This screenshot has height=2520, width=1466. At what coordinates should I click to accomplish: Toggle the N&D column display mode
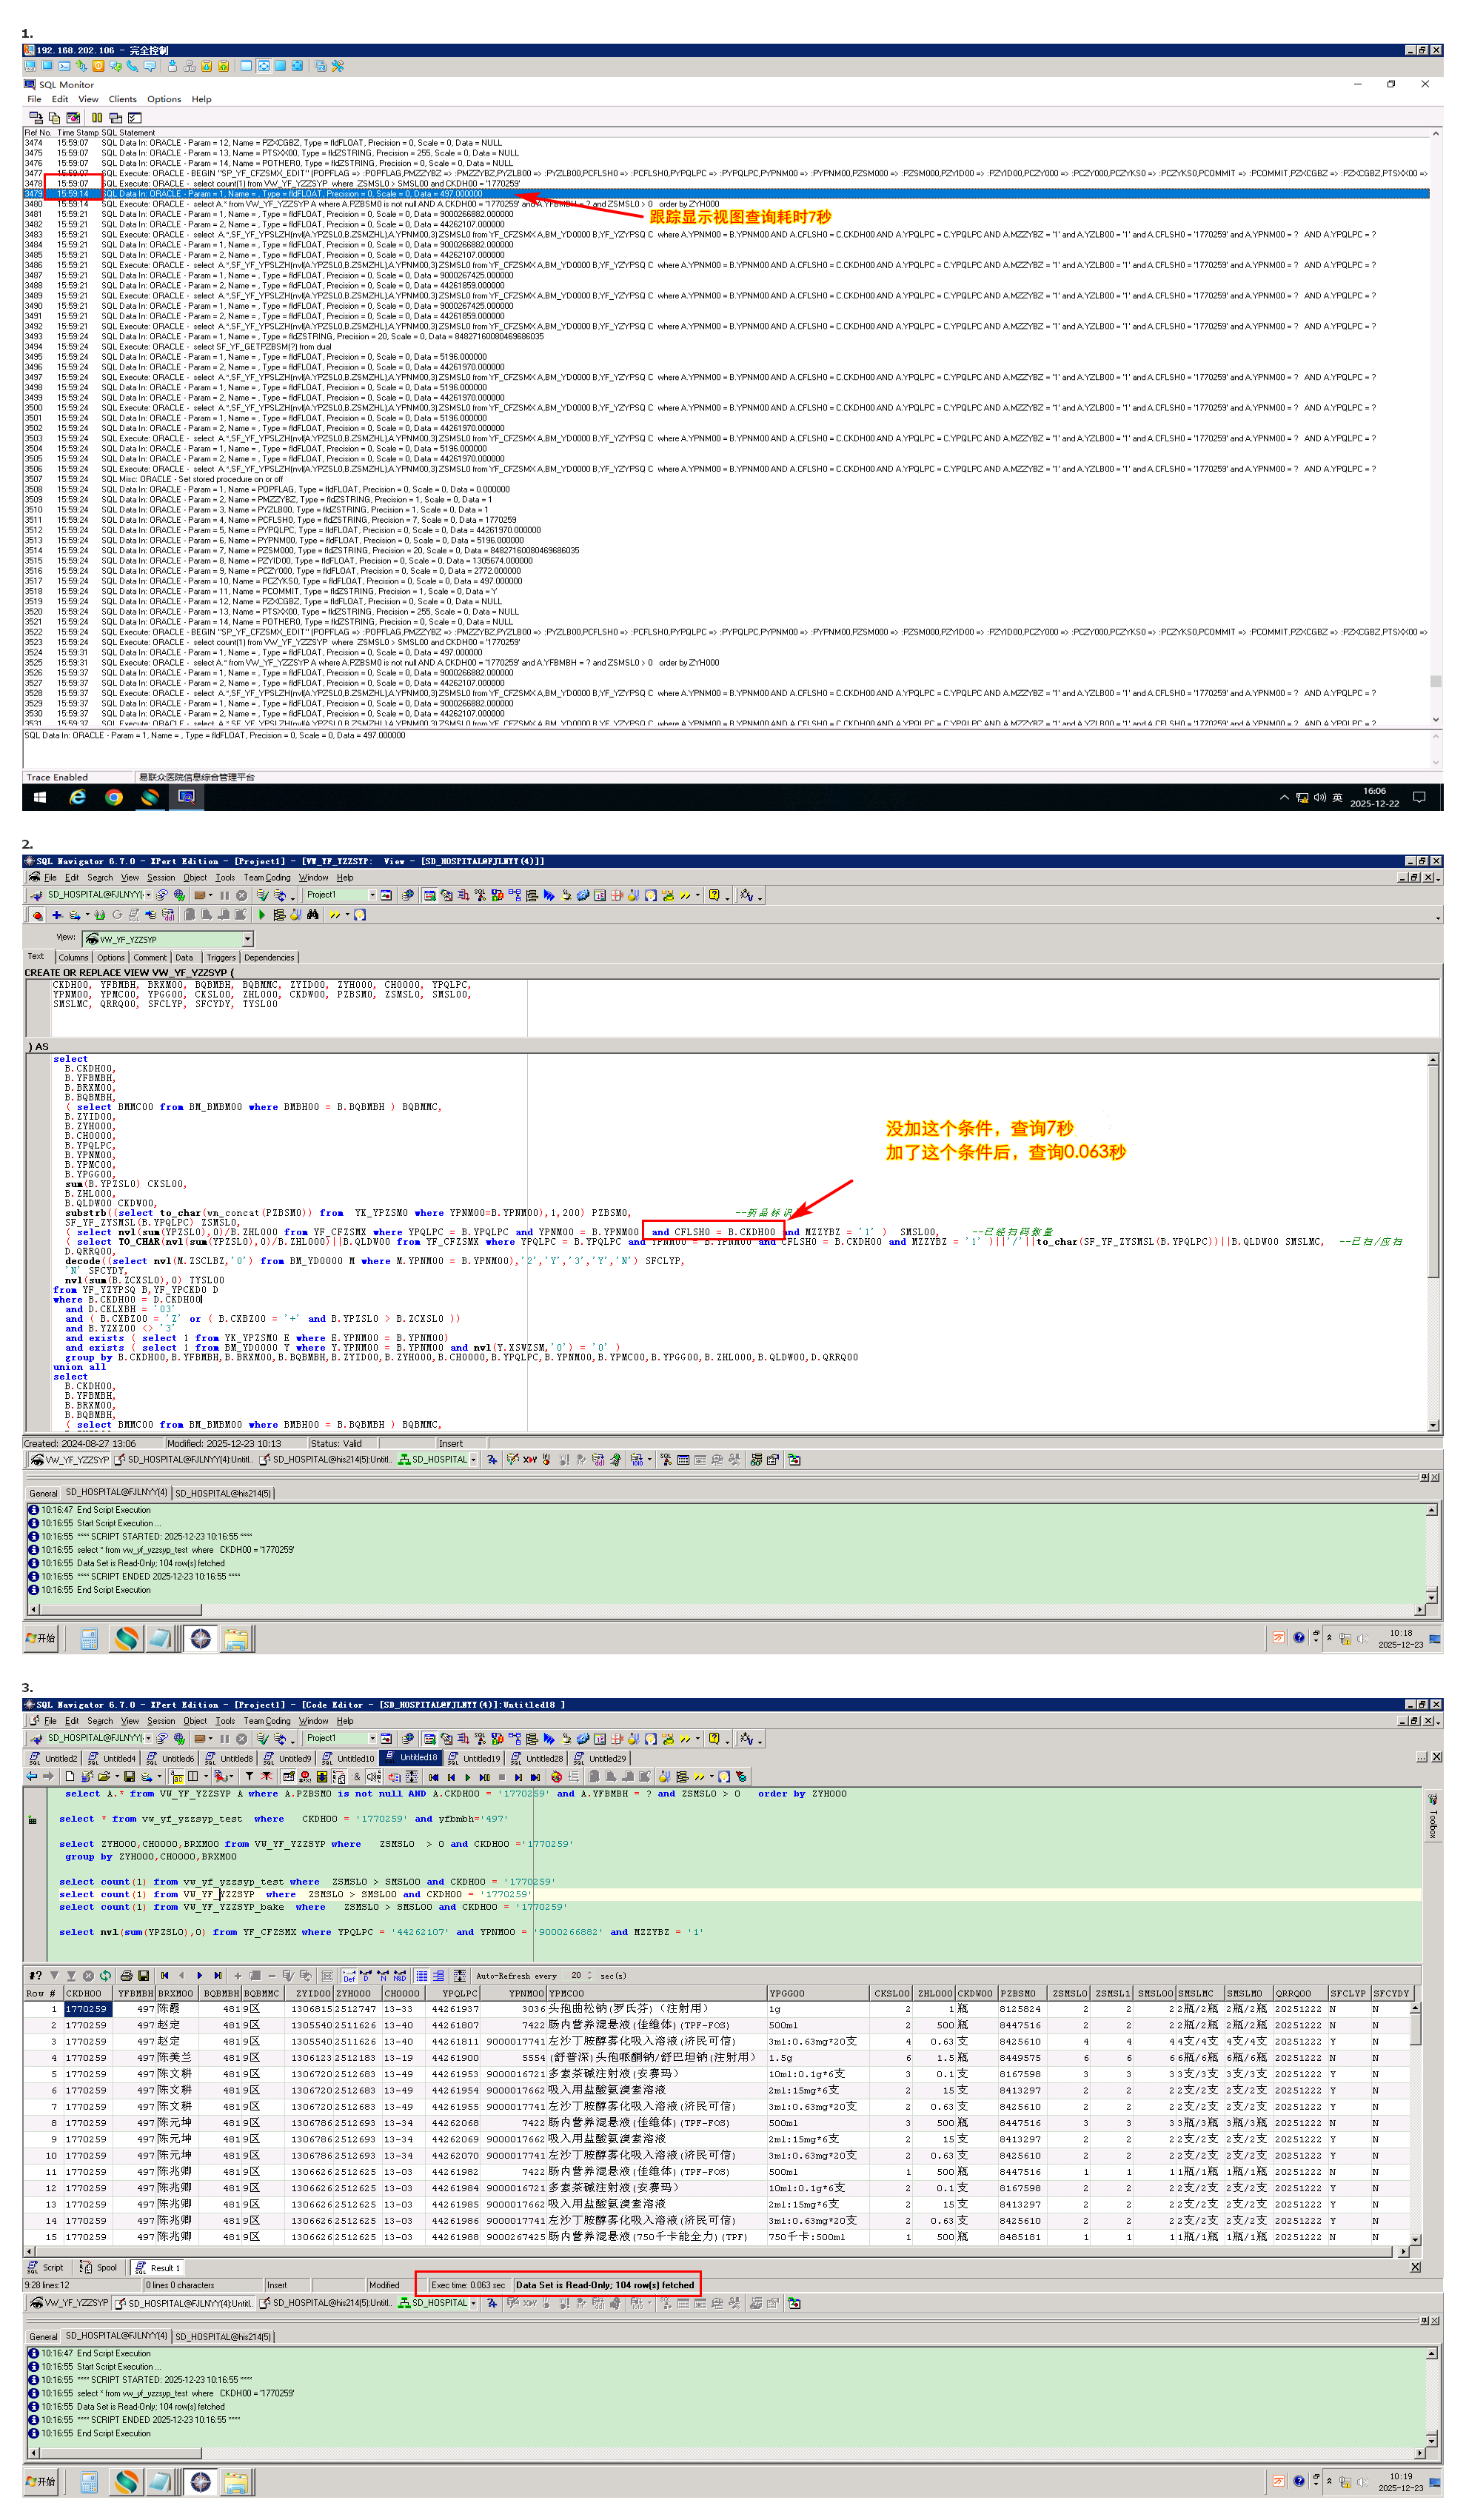point(399,1976)
